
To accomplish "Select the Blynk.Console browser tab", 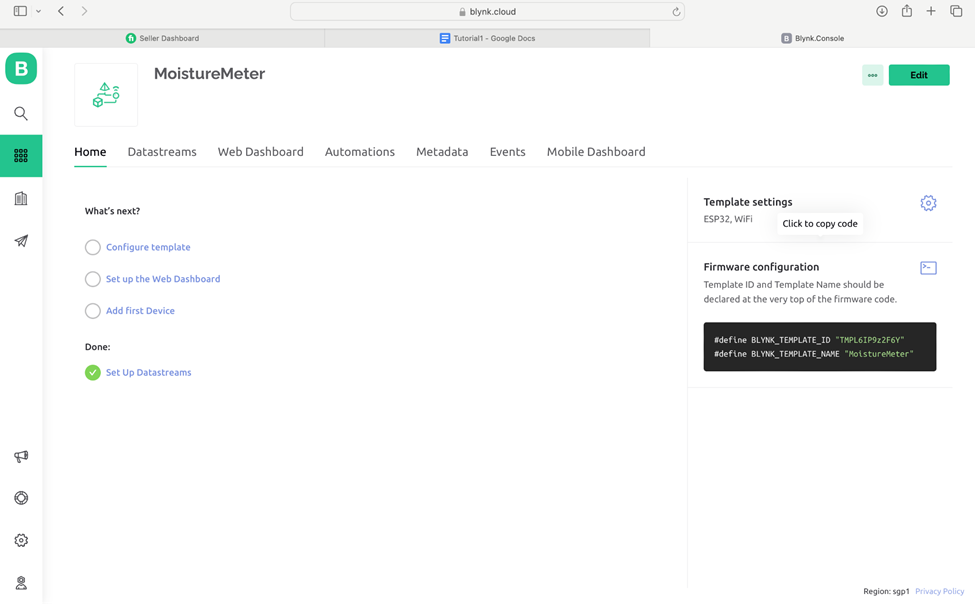I will tap(812, 38).
